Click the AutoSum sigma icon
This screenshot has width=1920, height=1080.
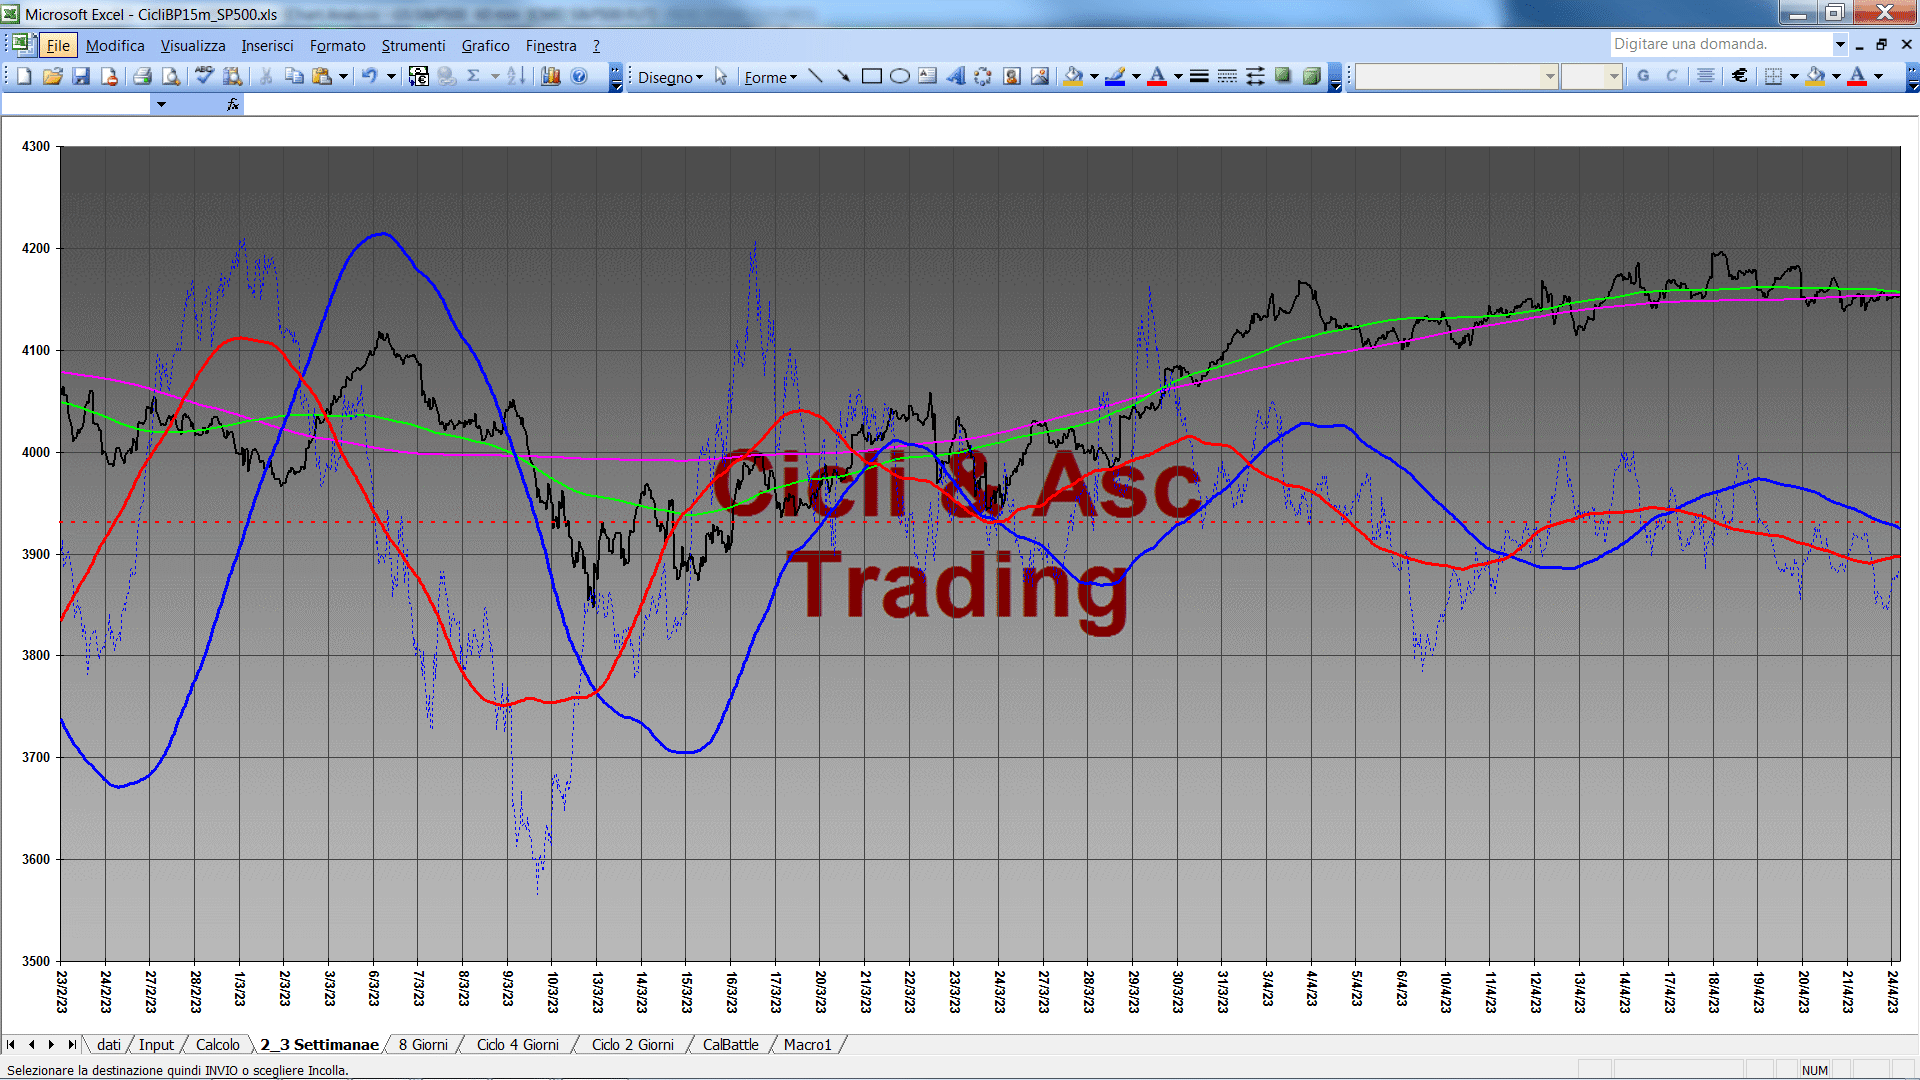(x=474, y=76)
